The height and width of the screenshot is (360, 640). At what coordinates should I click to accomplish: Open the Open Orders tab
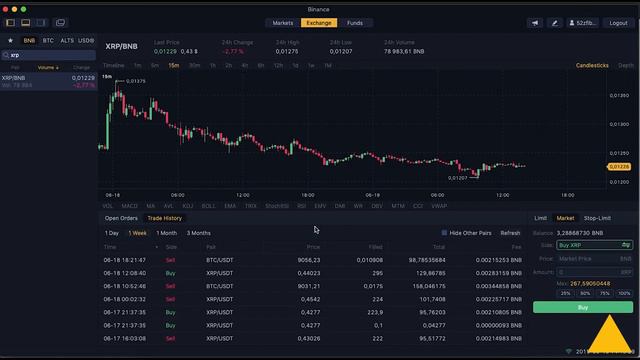point(121,218)
